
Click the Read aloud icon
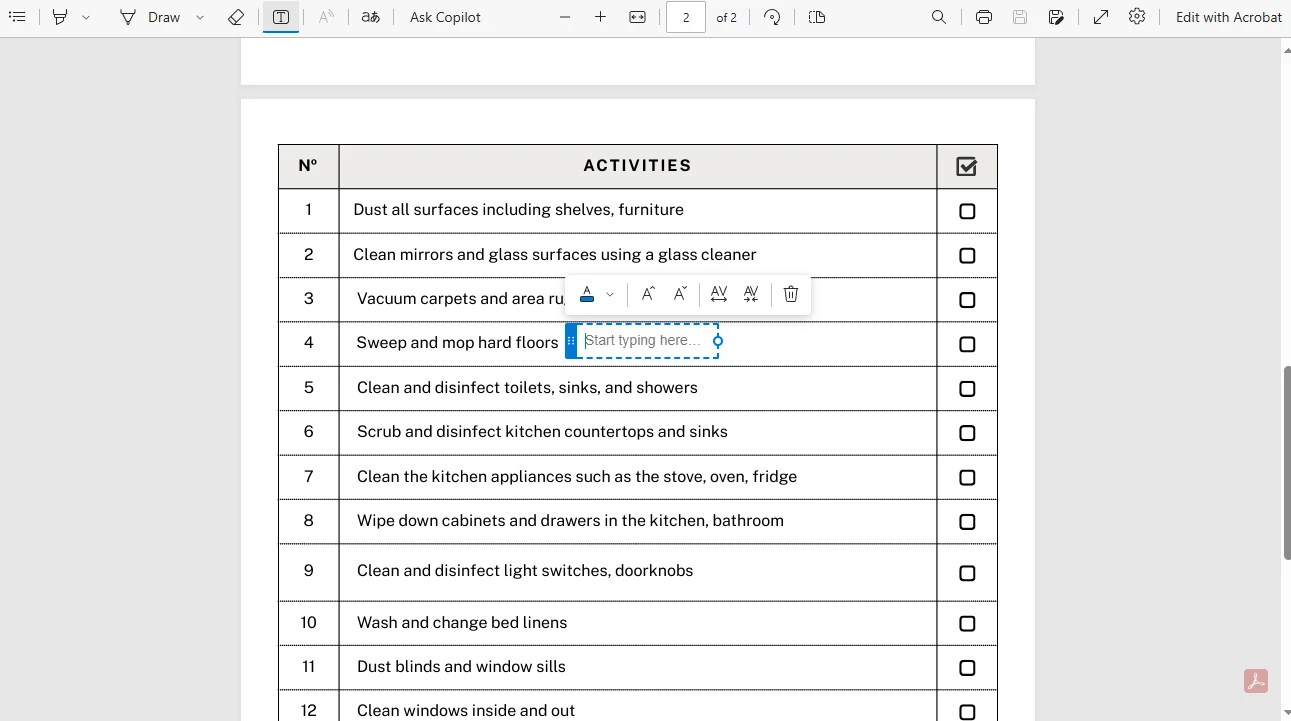click(x=326, y=17)
